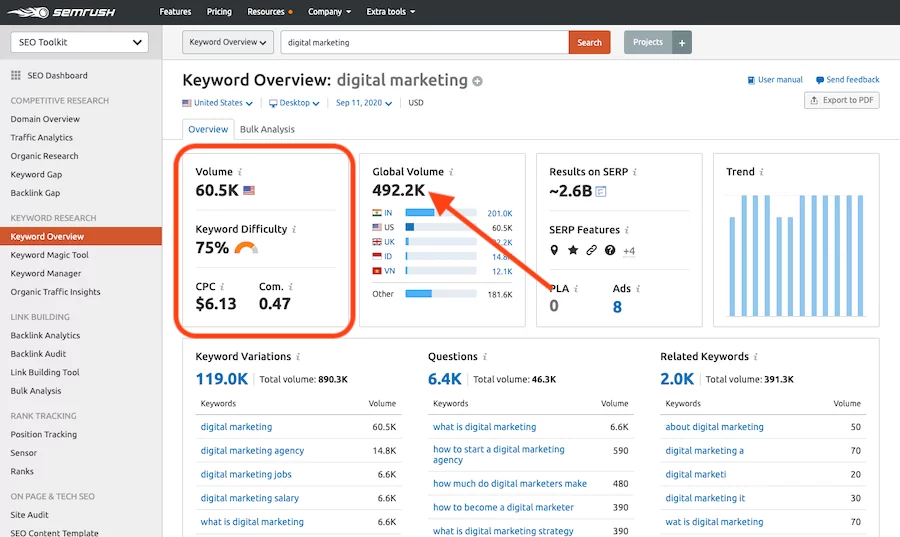
Task: Open the digital marketing agency keyword link
Action: tap(252, 451)
